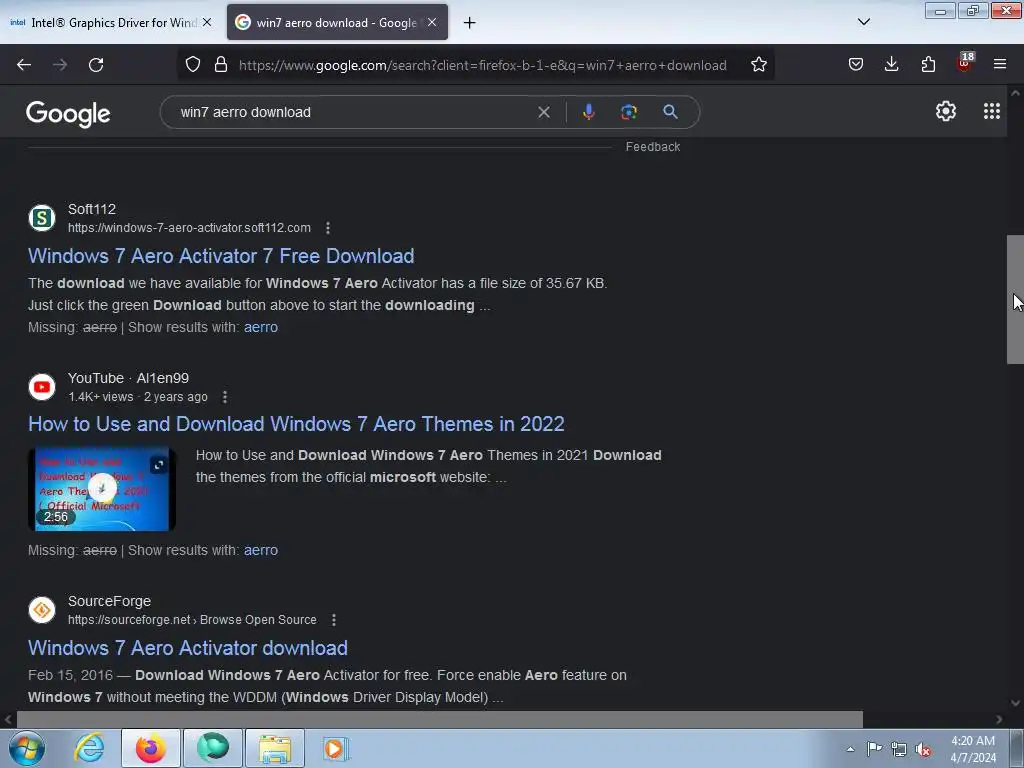This screenshot has width=1024, height=768.
Task: Close the win7 aerro download tab
Action: pyautogui.click(x=432, y=22)
